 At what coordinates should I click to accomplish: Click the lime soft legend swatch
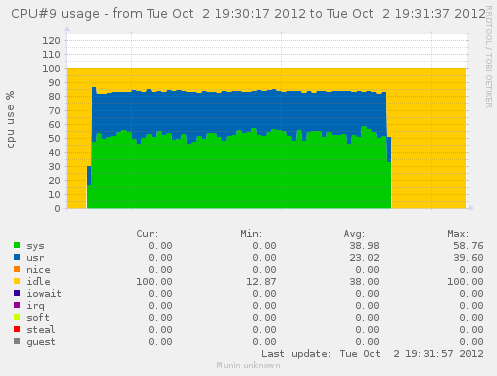pos(17,317)
